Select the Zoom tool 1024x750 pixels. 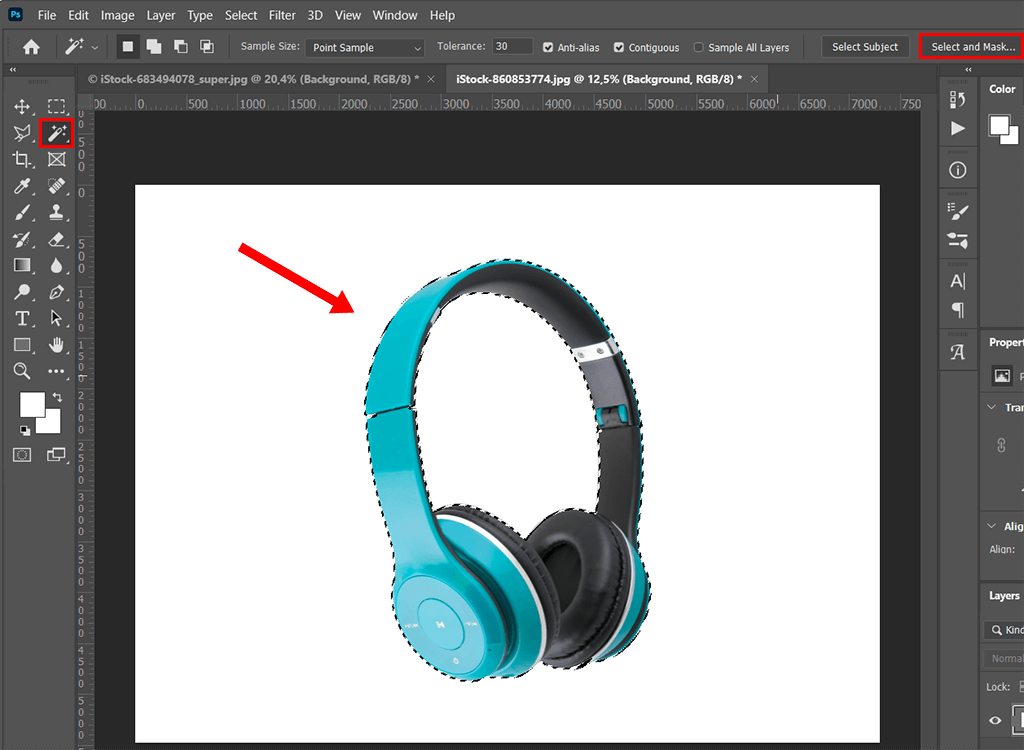coord(22,371)
